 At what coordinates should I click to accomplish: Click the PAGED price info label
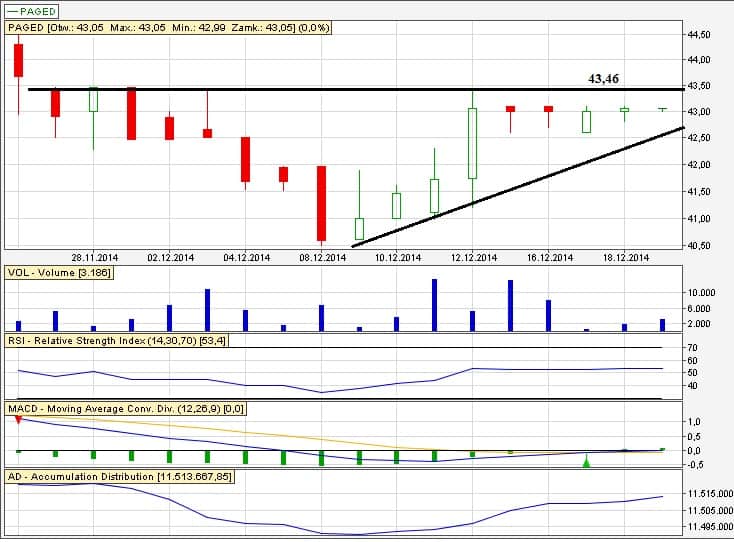(169, 28)
